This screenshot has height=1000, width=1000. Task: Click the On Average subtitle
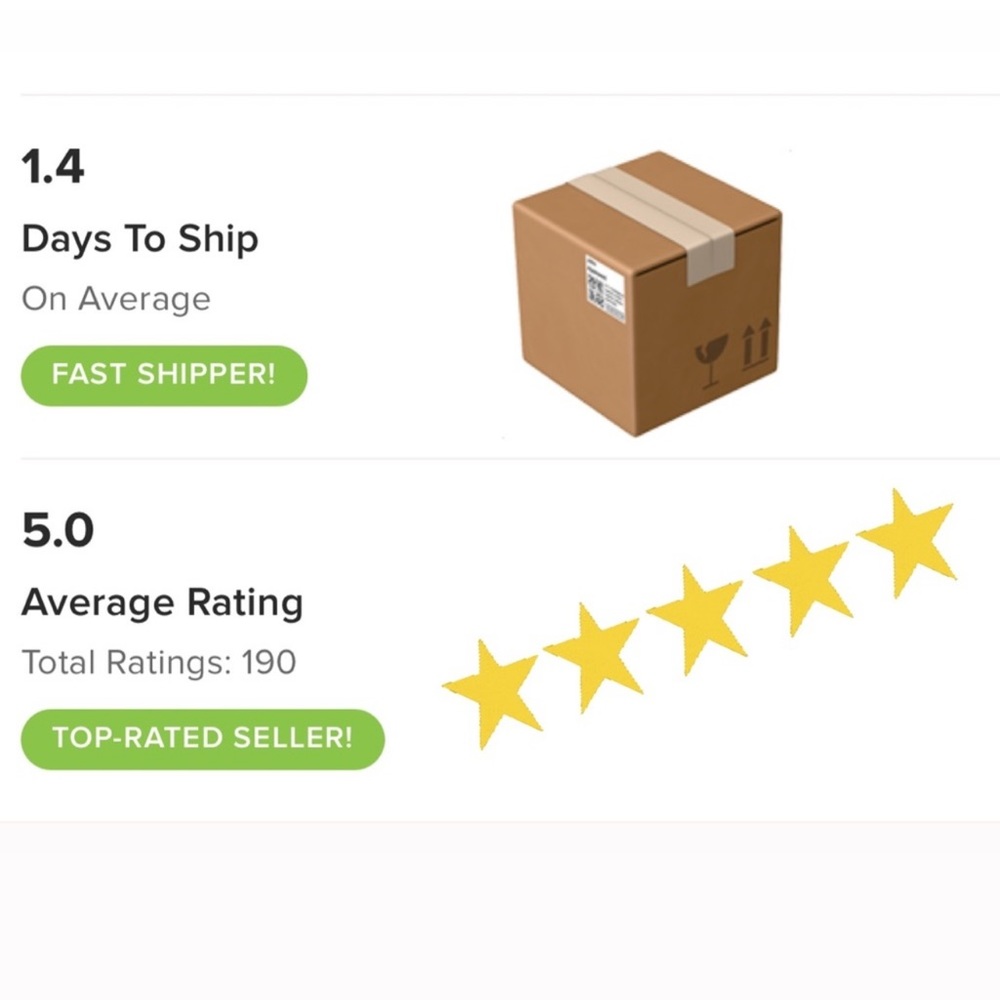[116, 299]
